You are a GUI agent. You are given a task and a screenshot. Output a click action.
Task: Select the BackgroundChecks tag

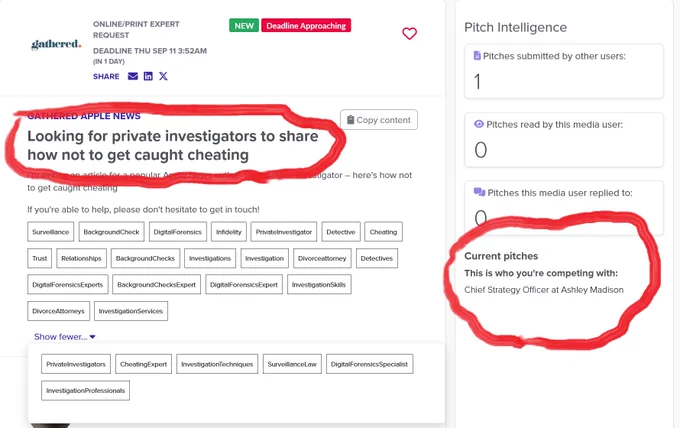[x=145, y=258]
